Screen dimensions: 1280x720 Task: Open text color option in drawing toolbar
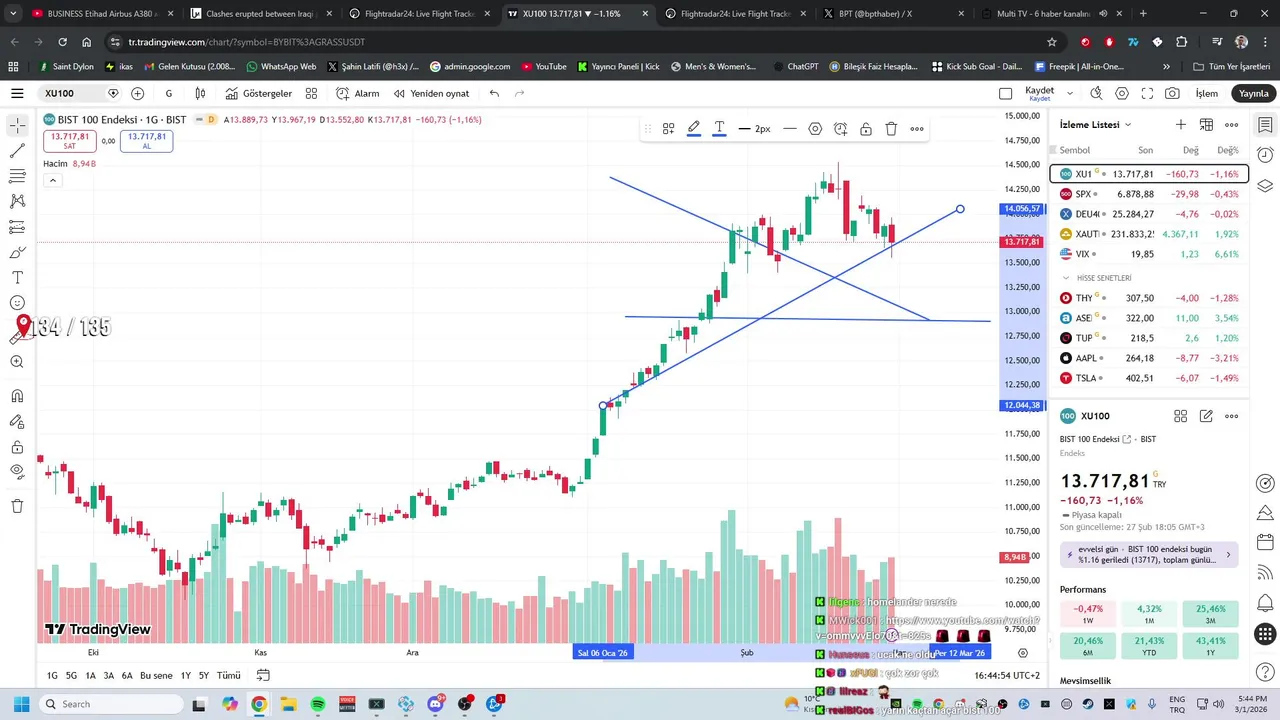(x=719, y=128)
